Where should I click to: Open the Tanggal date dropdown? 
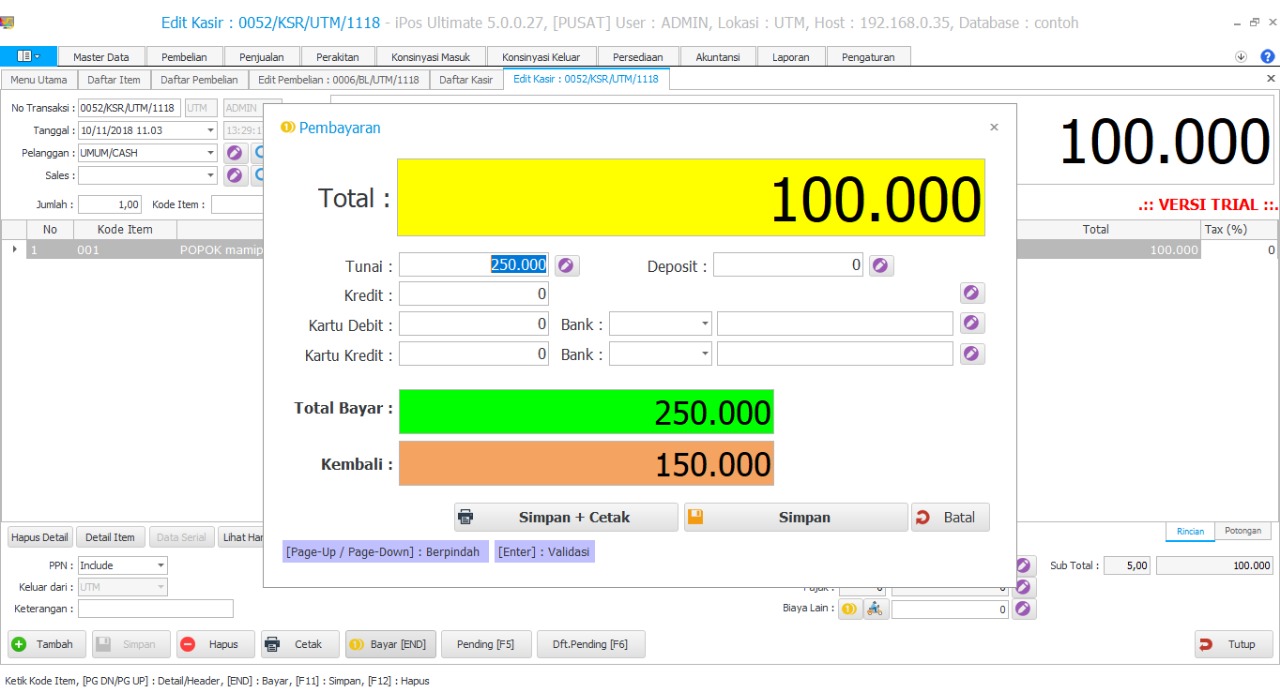210,130
